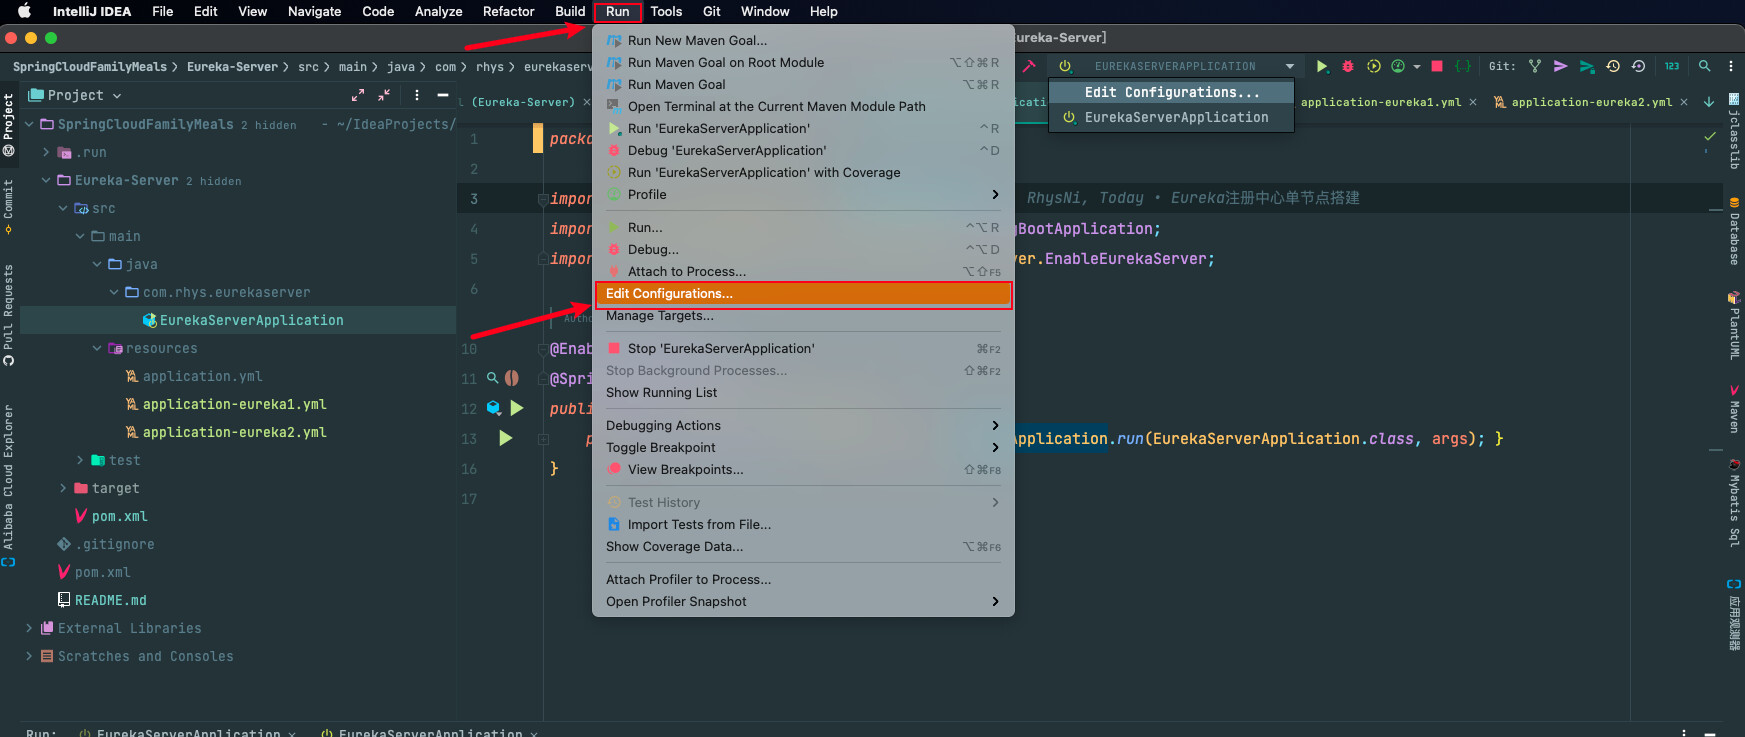The width and height of the screenshot is (1745, 737).
Task: Open Project panel options dots
Action: coord(417,95)
